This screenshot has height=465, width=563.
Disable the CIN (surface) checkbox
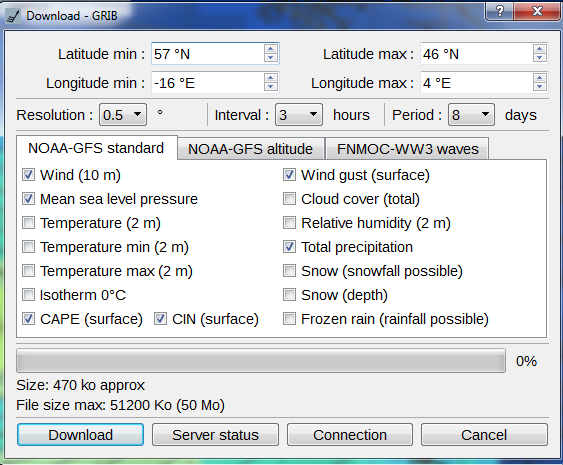coord(160,318)
